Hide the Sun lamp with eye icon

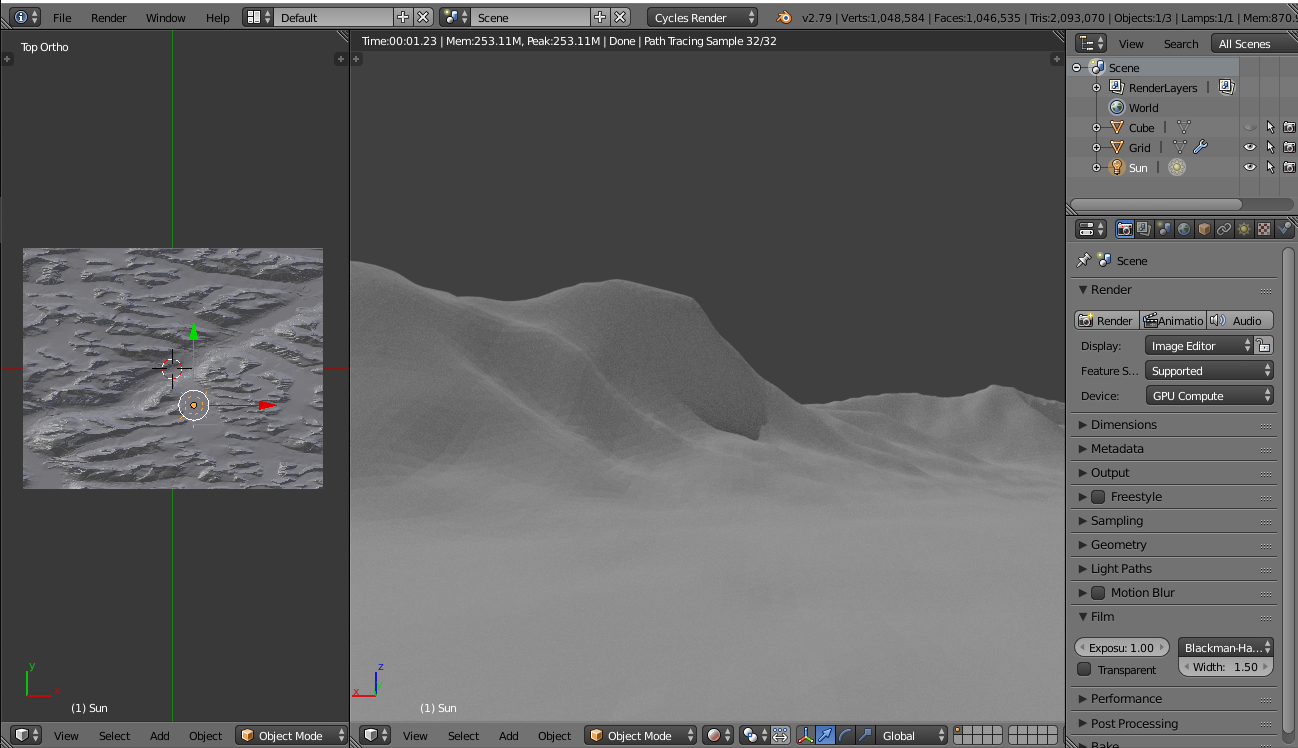click(1250, 167)
